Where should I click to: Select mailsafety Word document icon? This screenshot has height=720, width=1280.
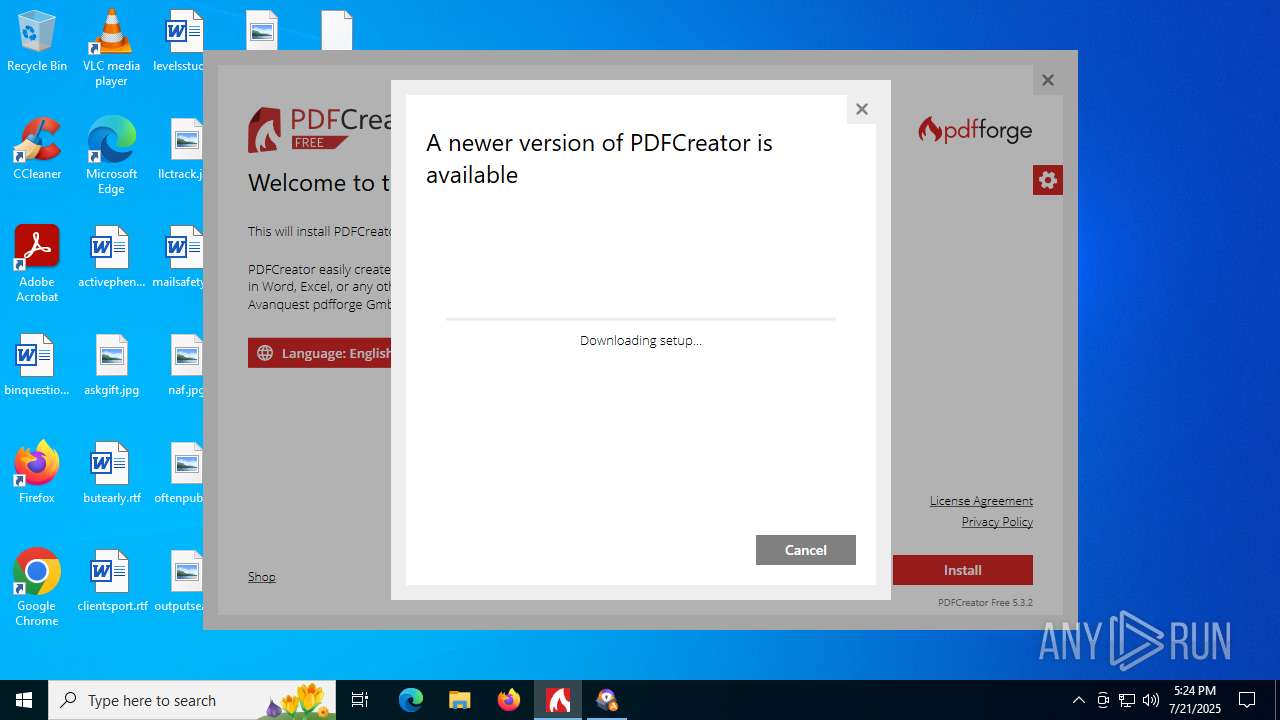tap(180, 258)
